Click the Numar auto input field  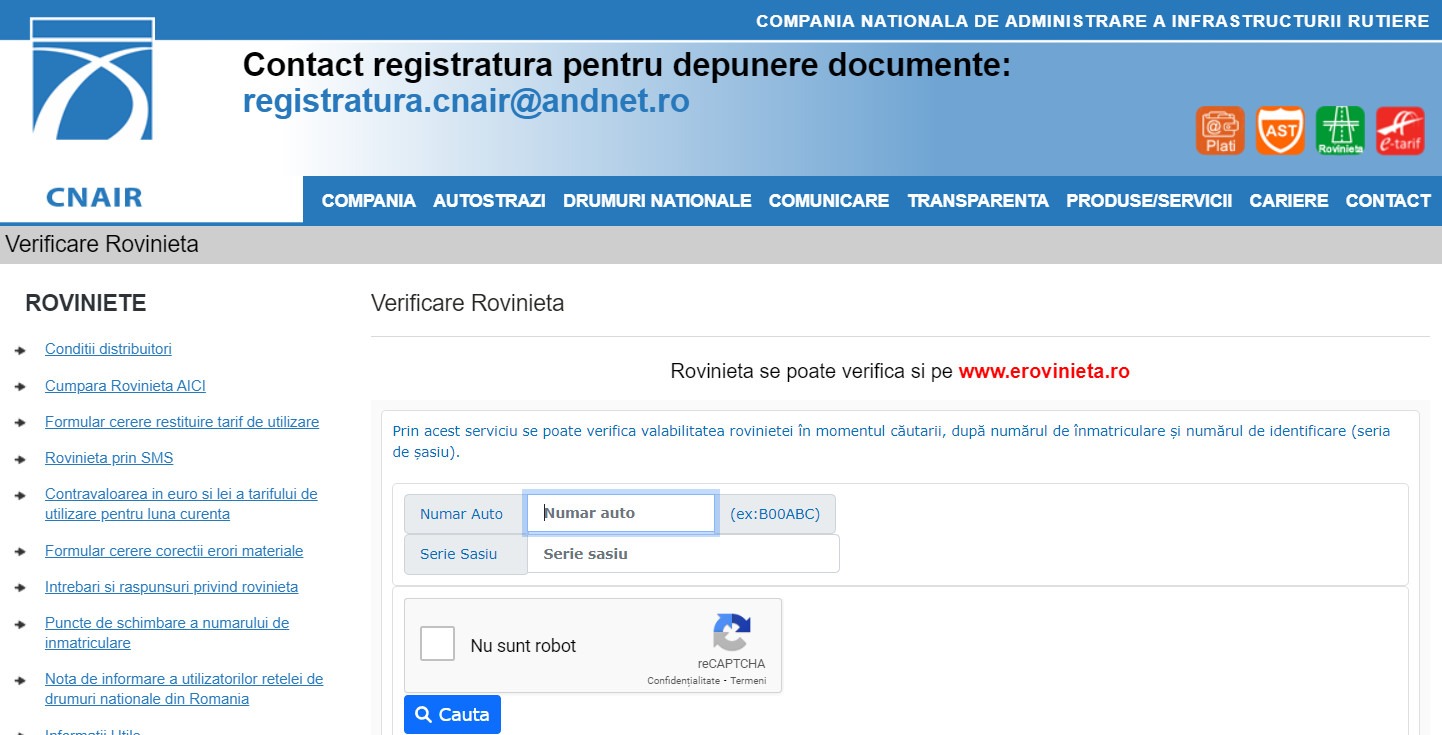tap(621, 513)
